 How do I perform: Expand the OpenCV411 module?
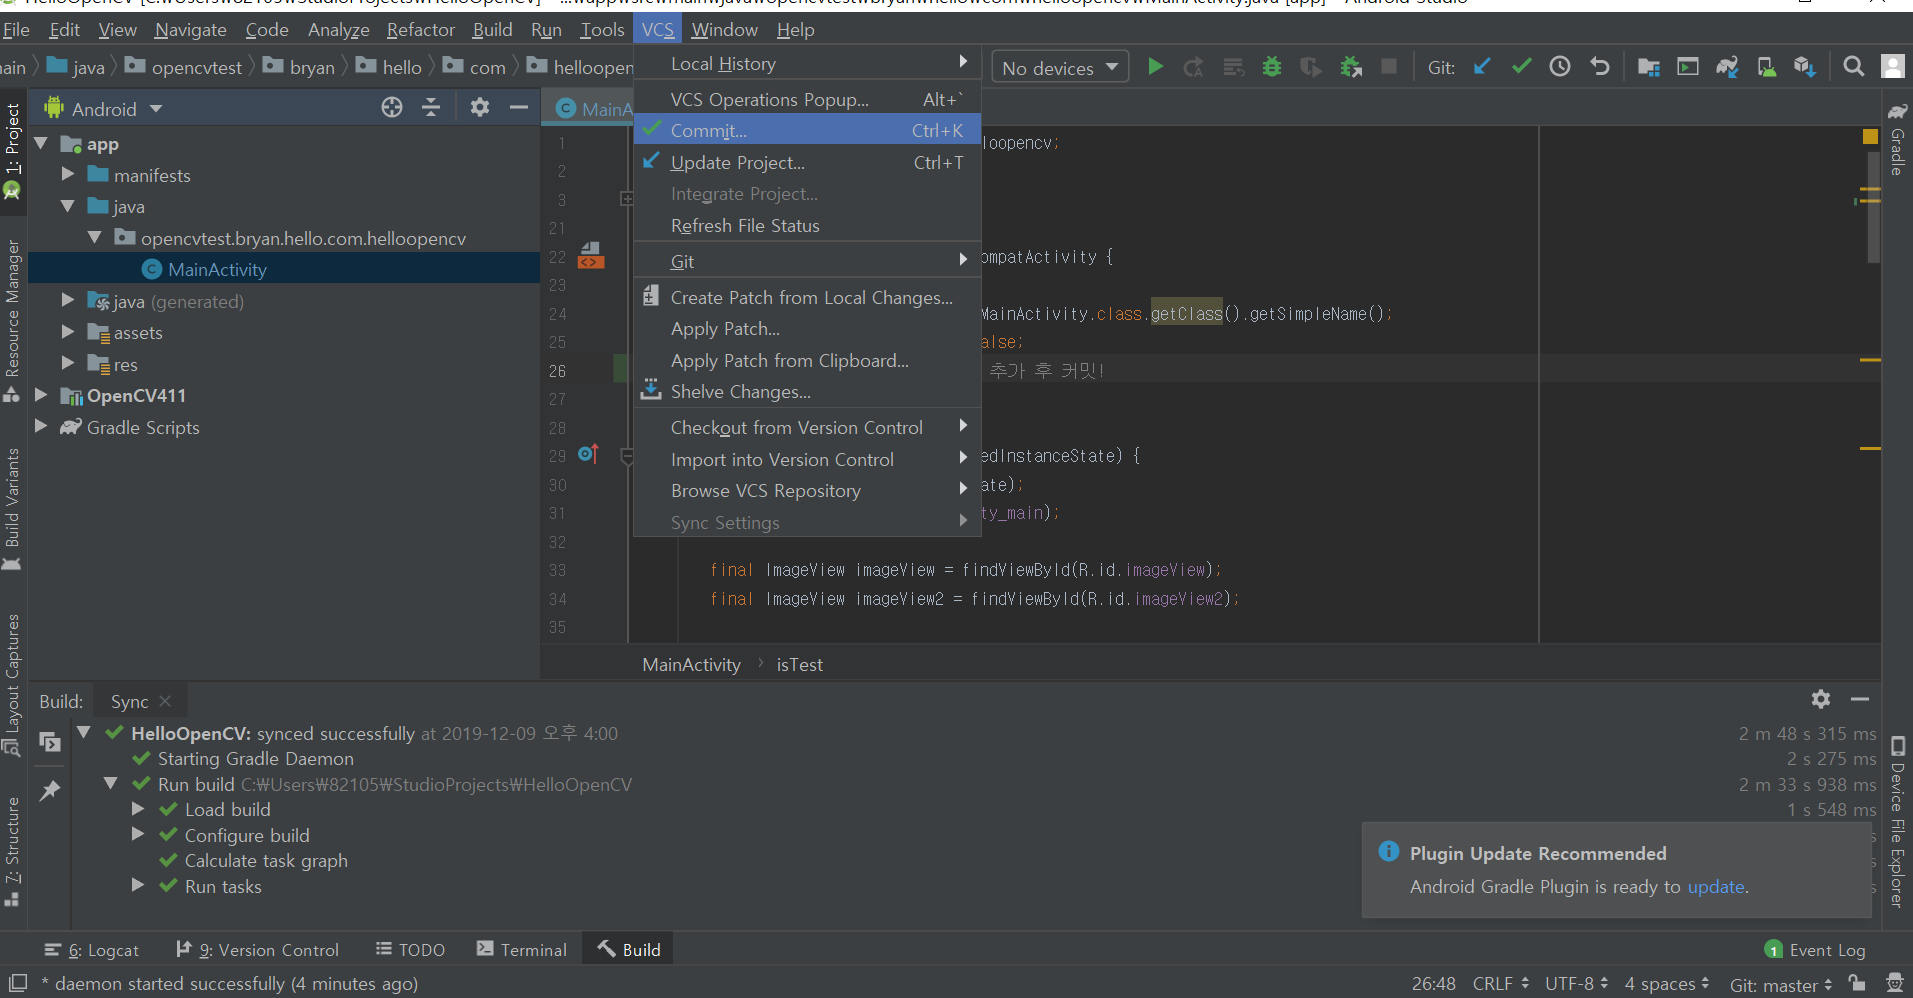point(41,395)
